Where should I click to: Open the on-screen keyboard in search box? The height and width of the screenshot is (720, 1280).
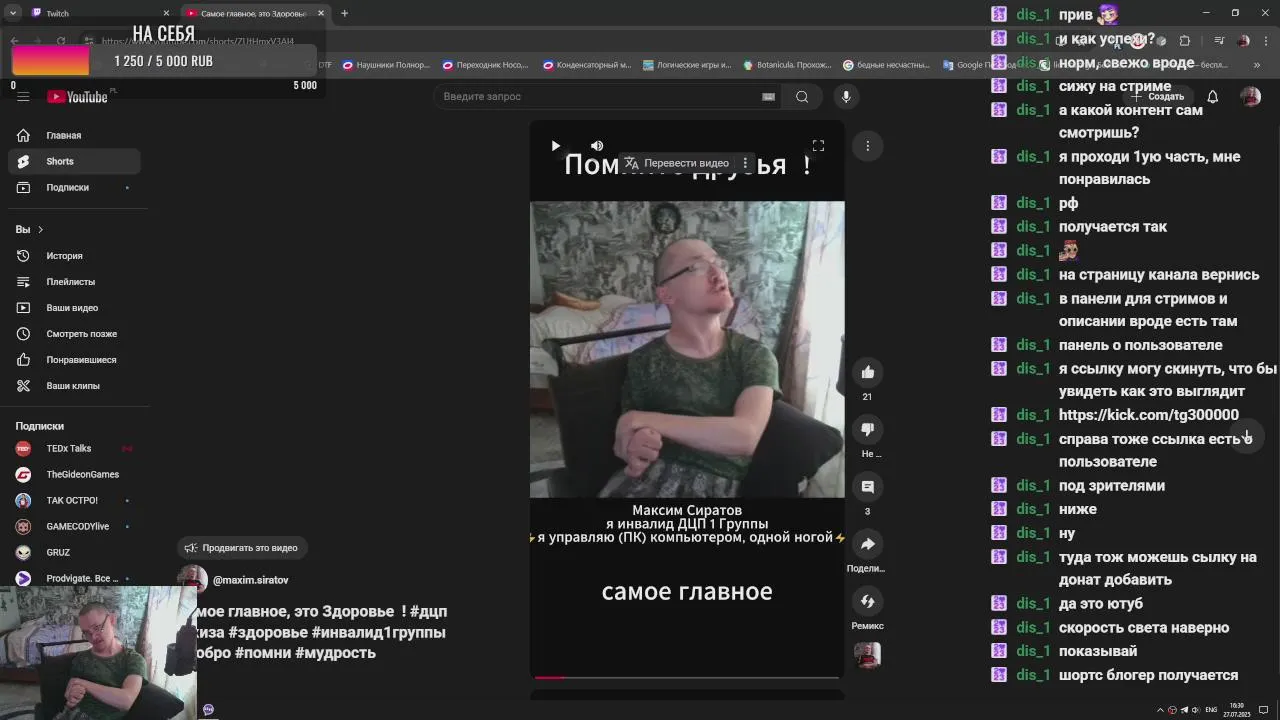tap(768, 97)
